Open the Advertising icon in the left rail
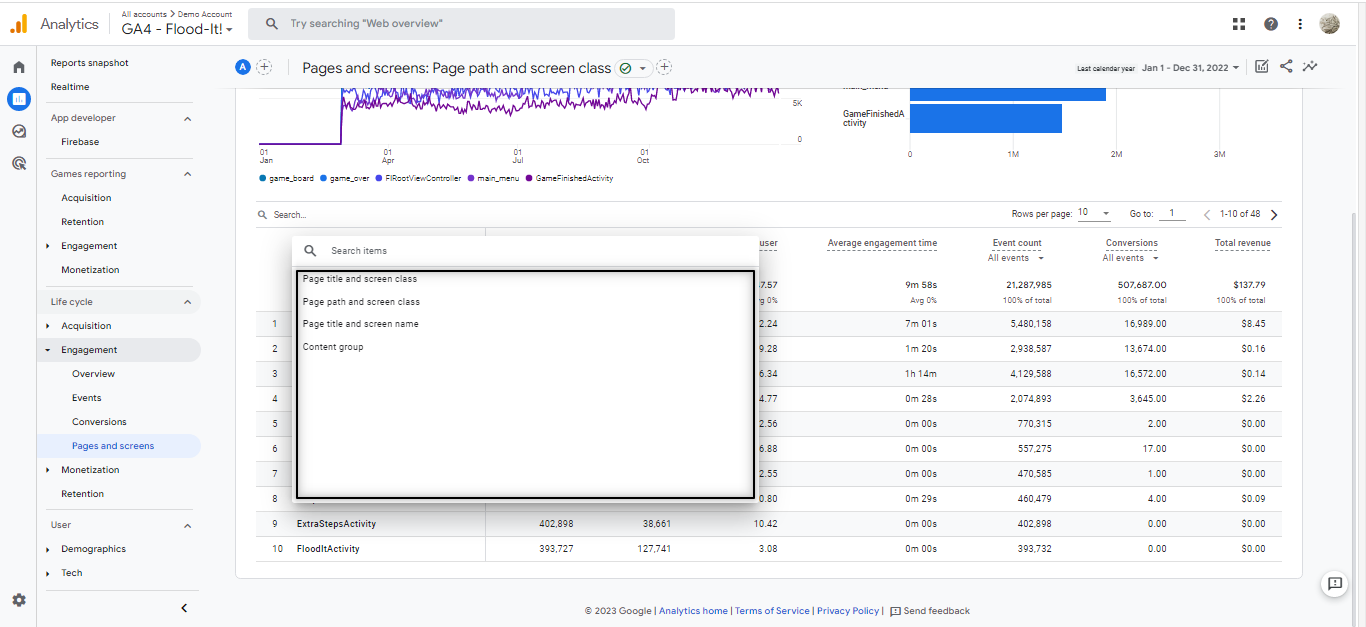 [x=18, y=163]
